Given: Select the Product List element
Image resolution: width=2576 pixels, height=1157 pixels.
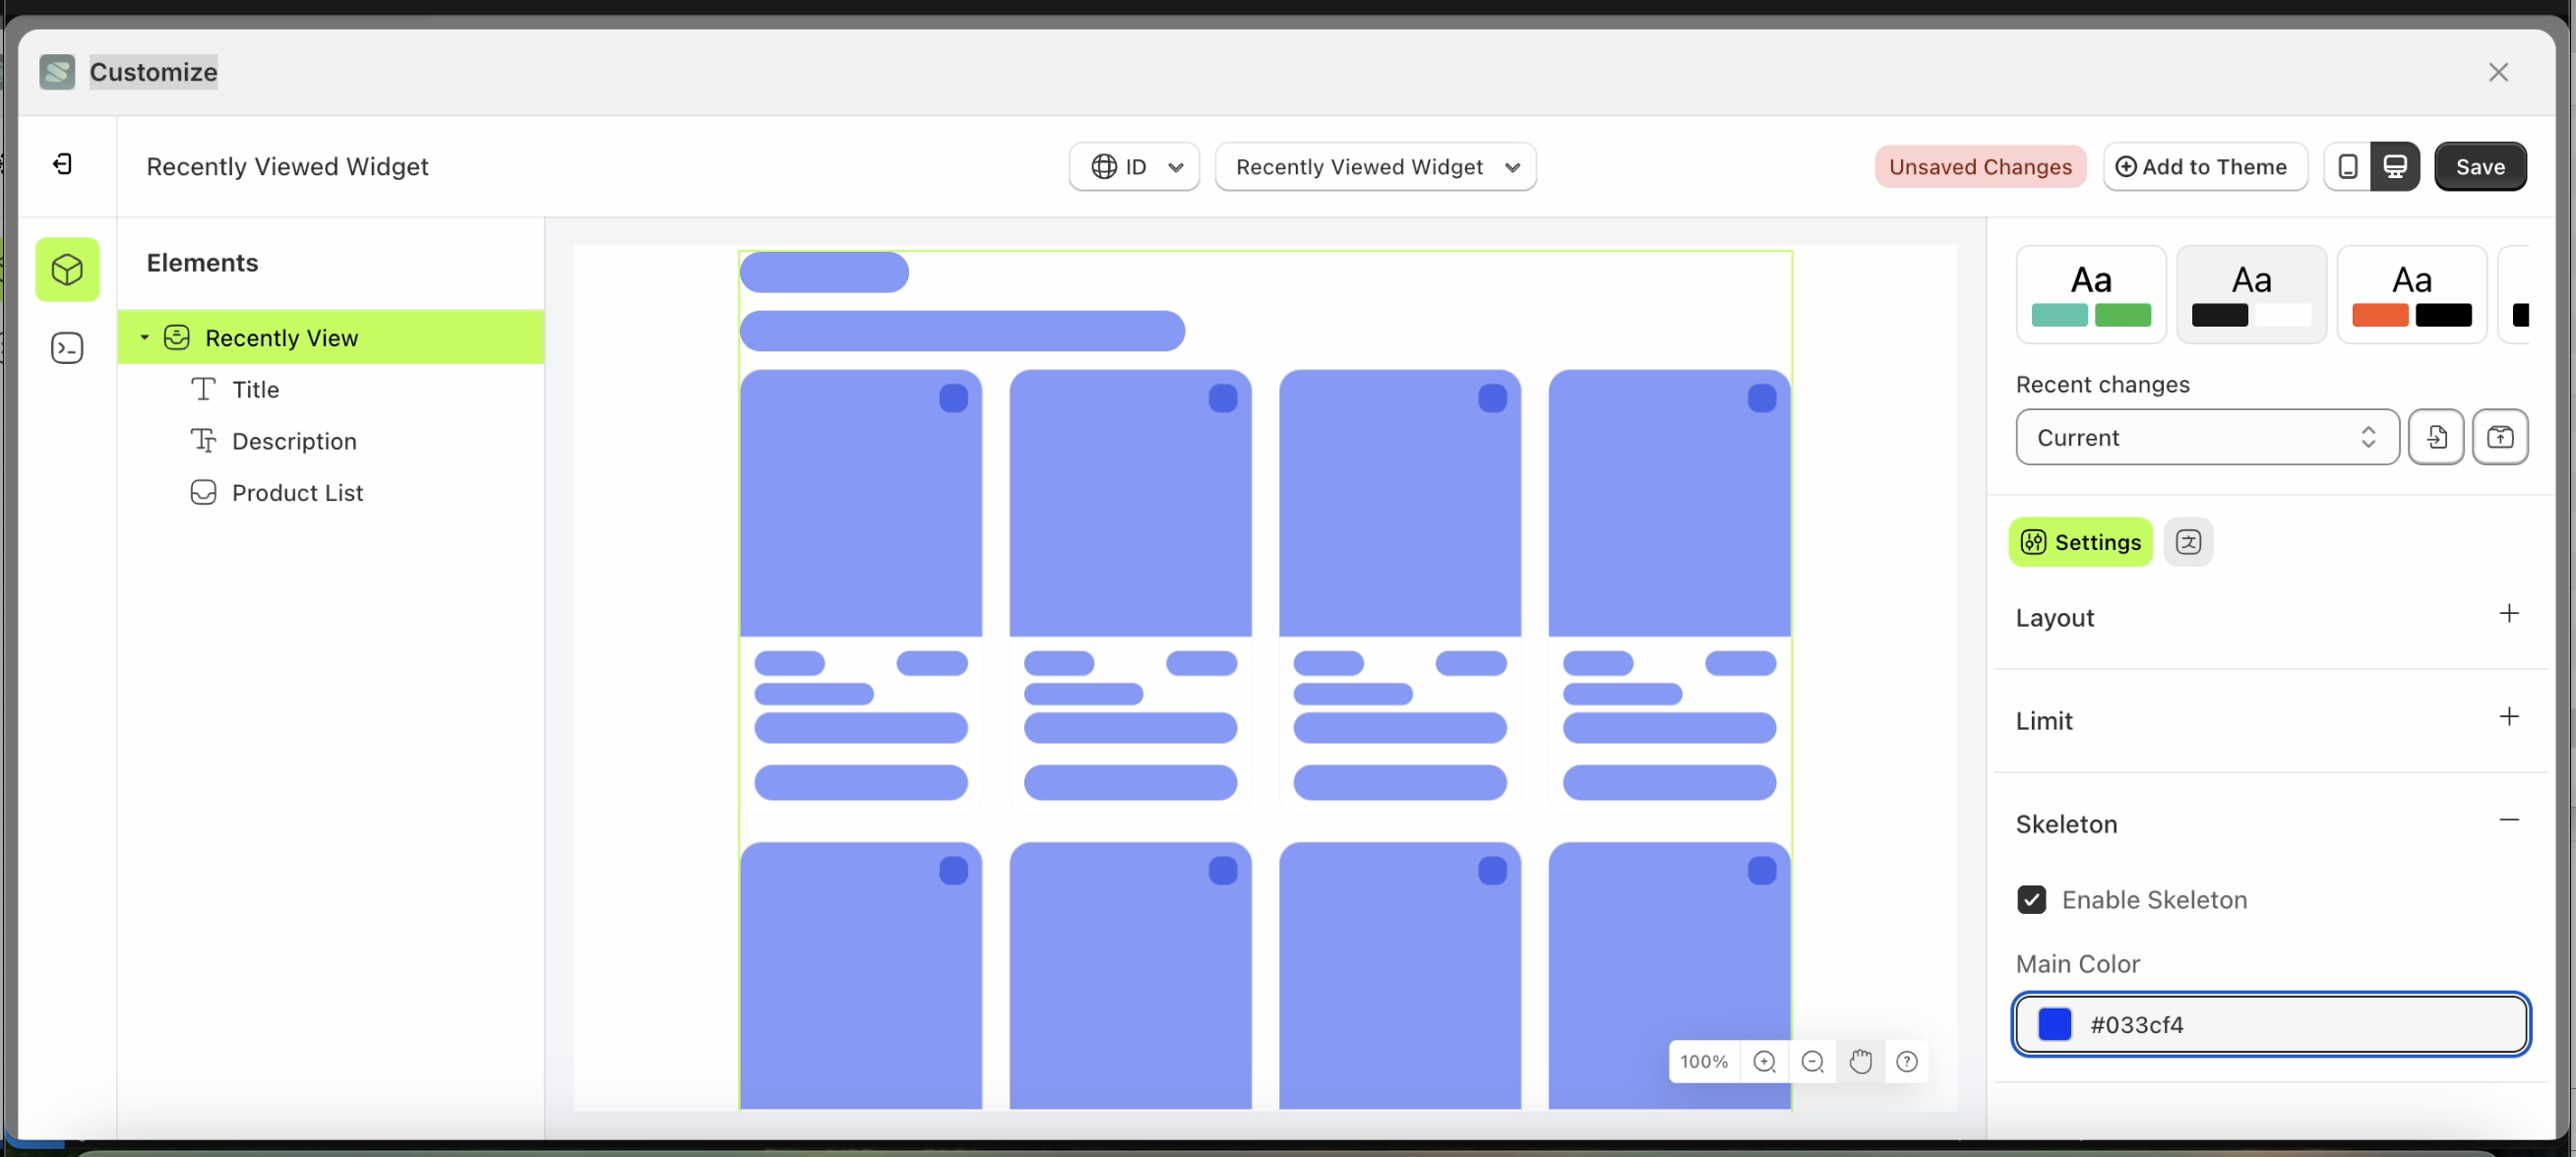Looking at the screenshot, I should point(297,492).
